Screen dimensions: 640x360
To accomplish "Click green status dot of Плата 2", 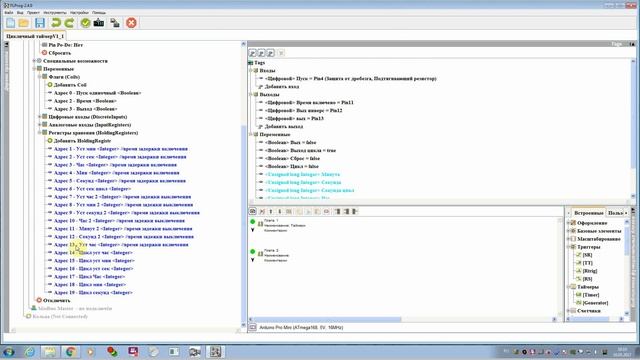I will (253, 251).
